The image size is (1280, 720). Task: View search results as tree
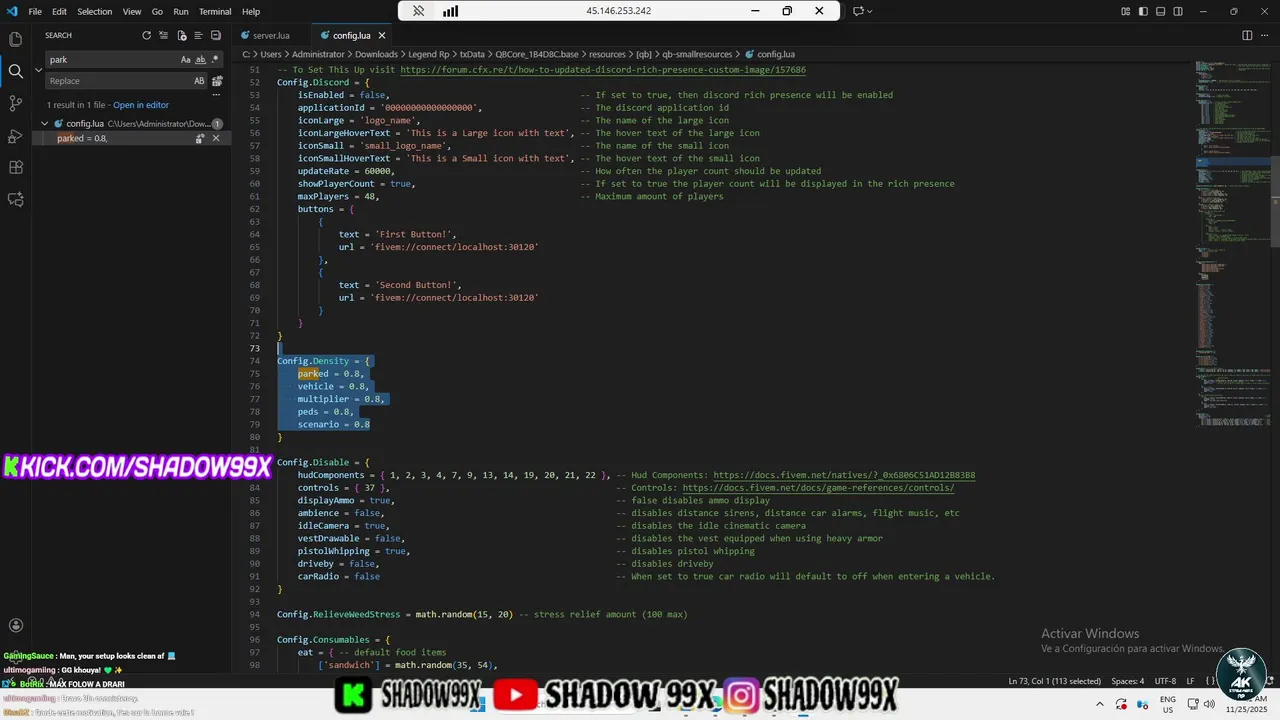pyautogui.click(x=200, y=35)
